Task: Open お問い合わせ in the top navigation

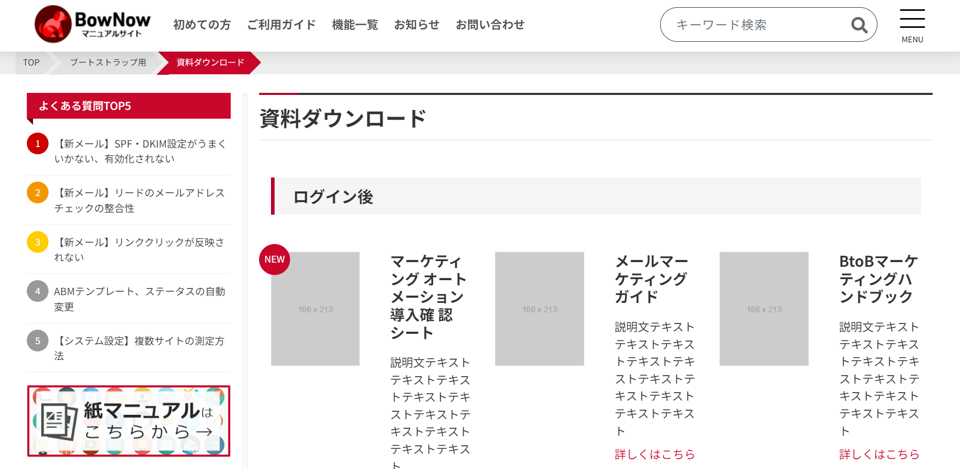Action: point(490,24)
